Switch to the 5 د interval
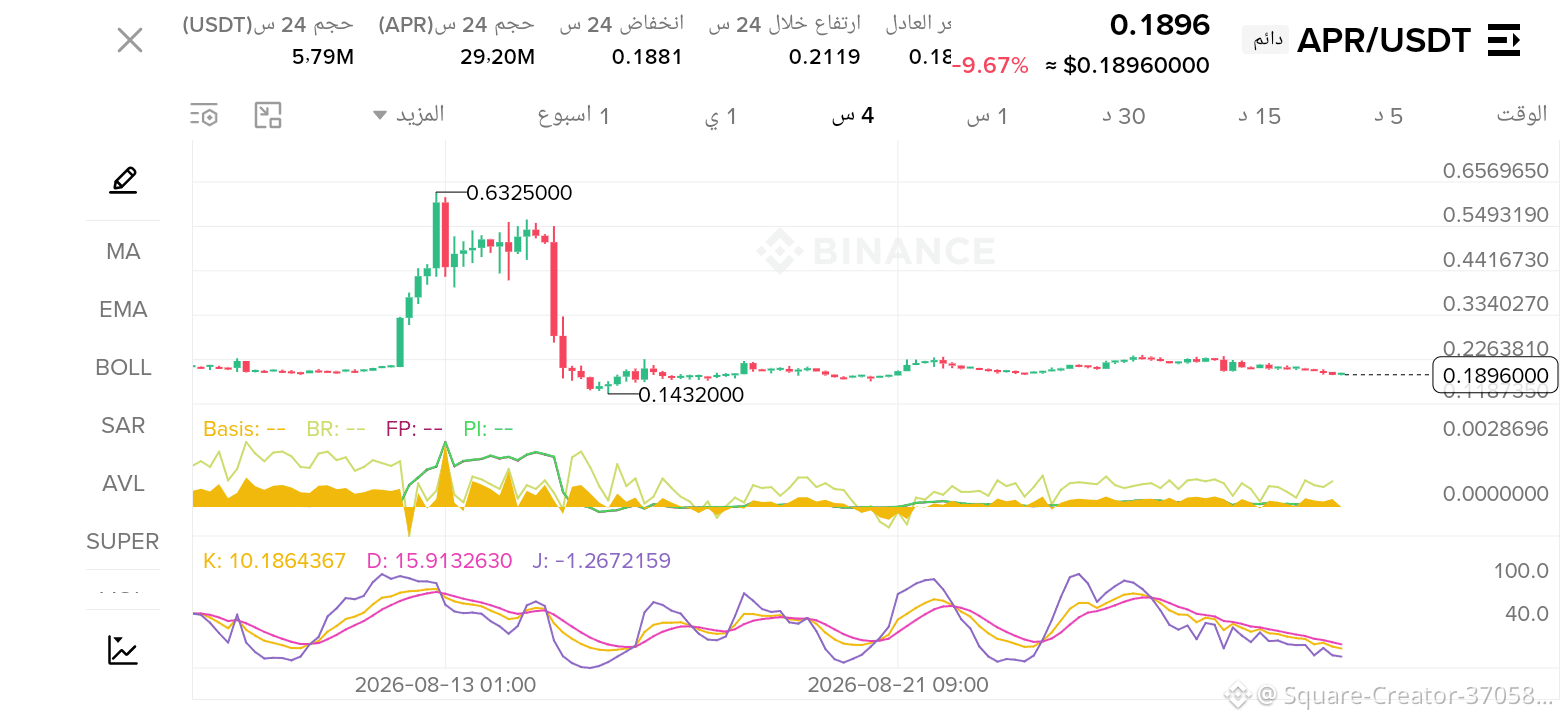The height and width of the screenshot is (720, 1560). click(x=1388, y=116)
